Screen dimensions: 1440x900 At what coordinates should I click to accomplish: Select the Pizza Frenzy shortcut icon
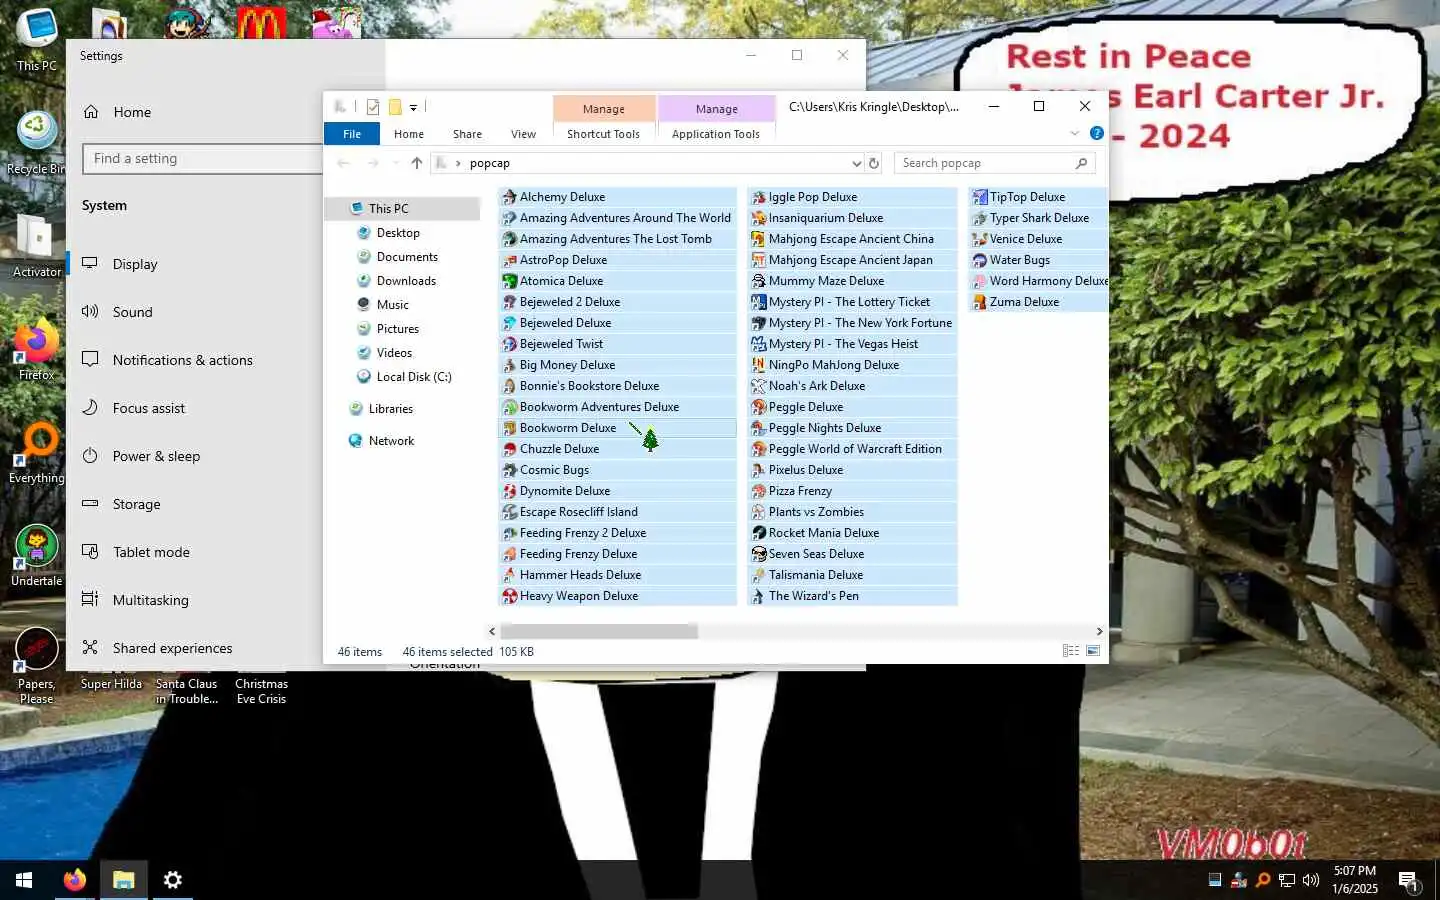click(x=759, y=491)
